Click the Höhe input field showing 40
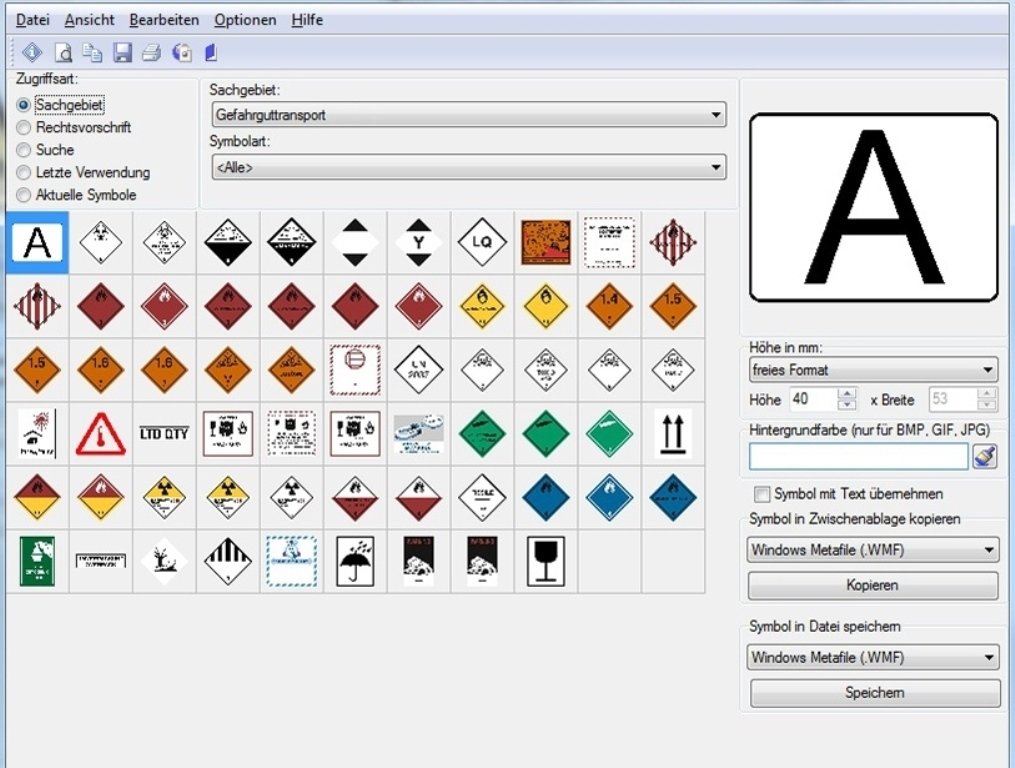The height and width of the screenshot is (768, 1015). click(813, 399)
